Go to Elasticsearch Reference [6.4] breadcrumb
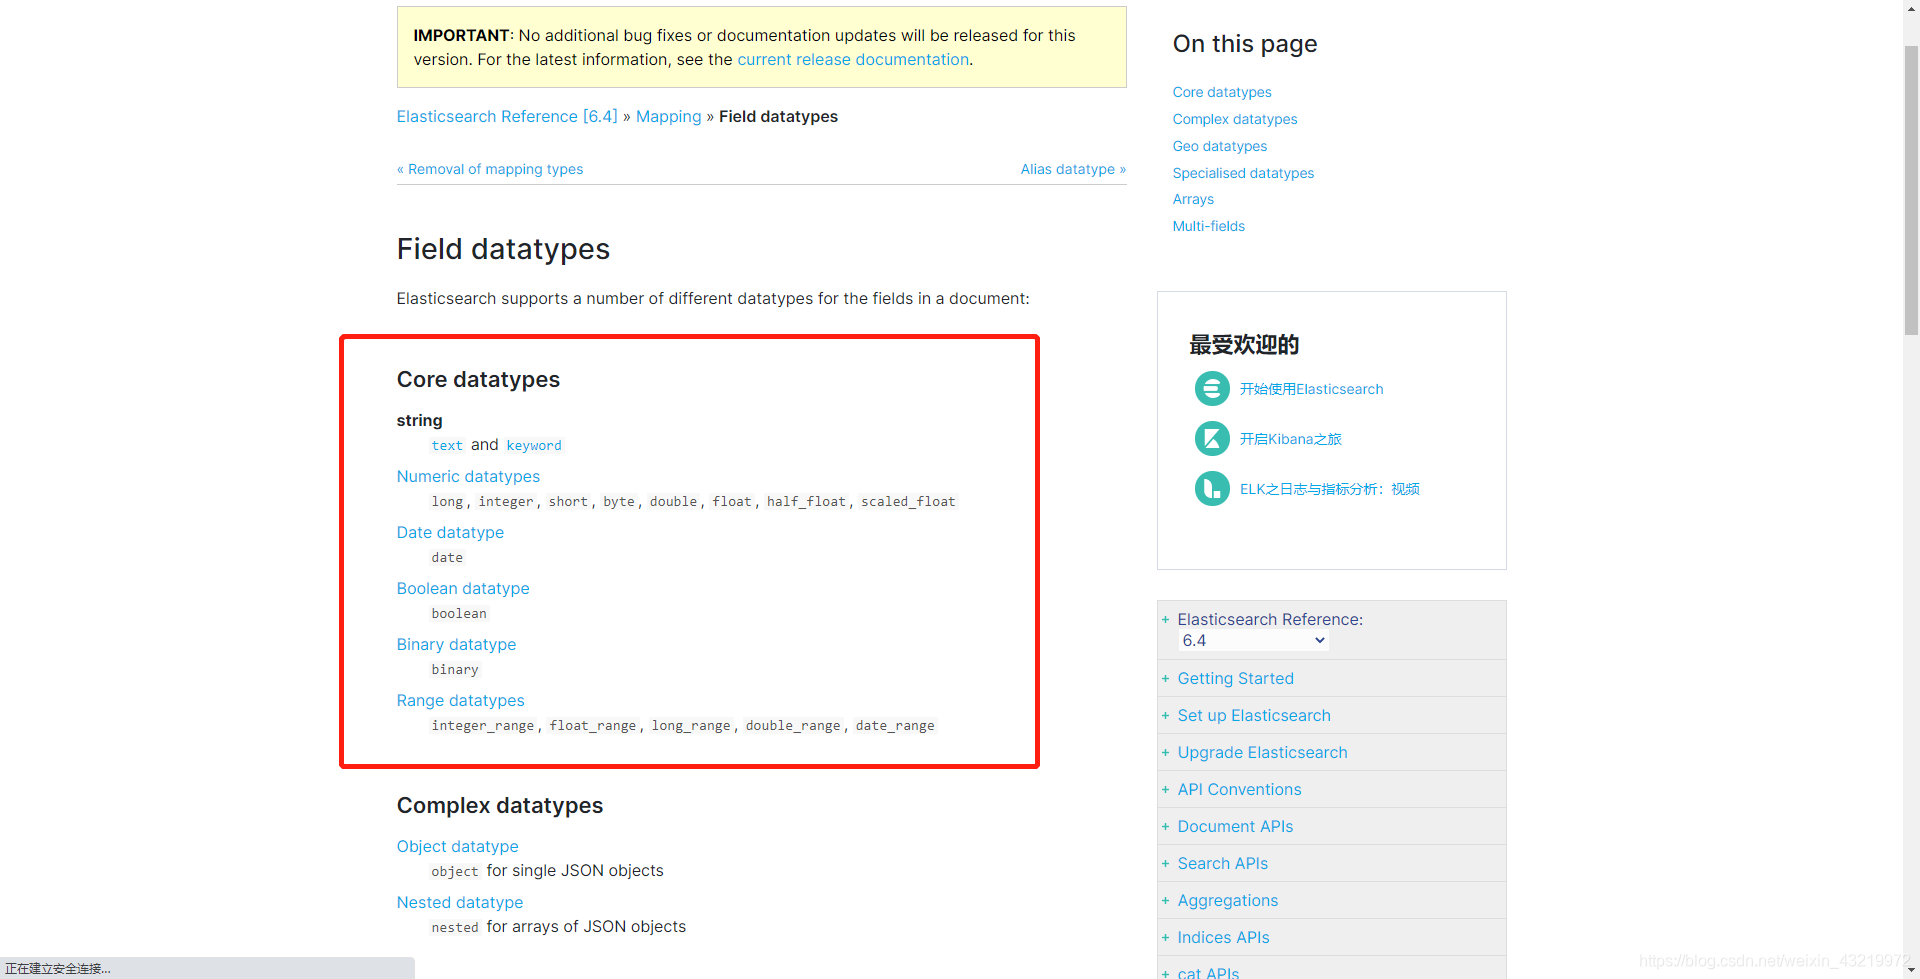 click(507, 116)
